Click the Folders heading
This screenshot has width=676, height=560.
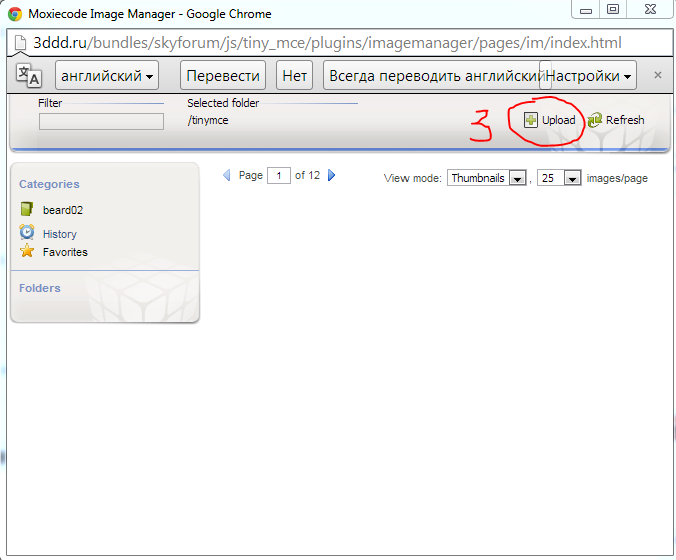coord(40,288)
